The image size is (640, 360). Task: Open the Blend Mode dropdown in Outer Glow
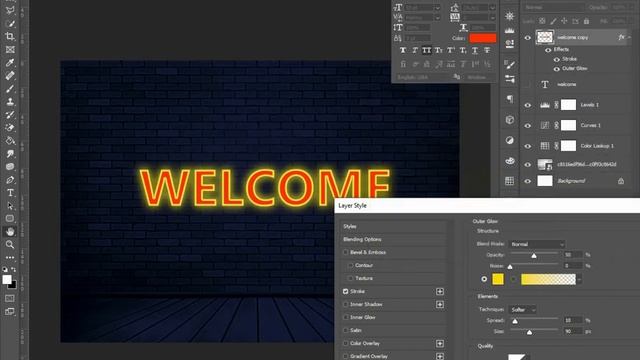(x=537, y=244)
